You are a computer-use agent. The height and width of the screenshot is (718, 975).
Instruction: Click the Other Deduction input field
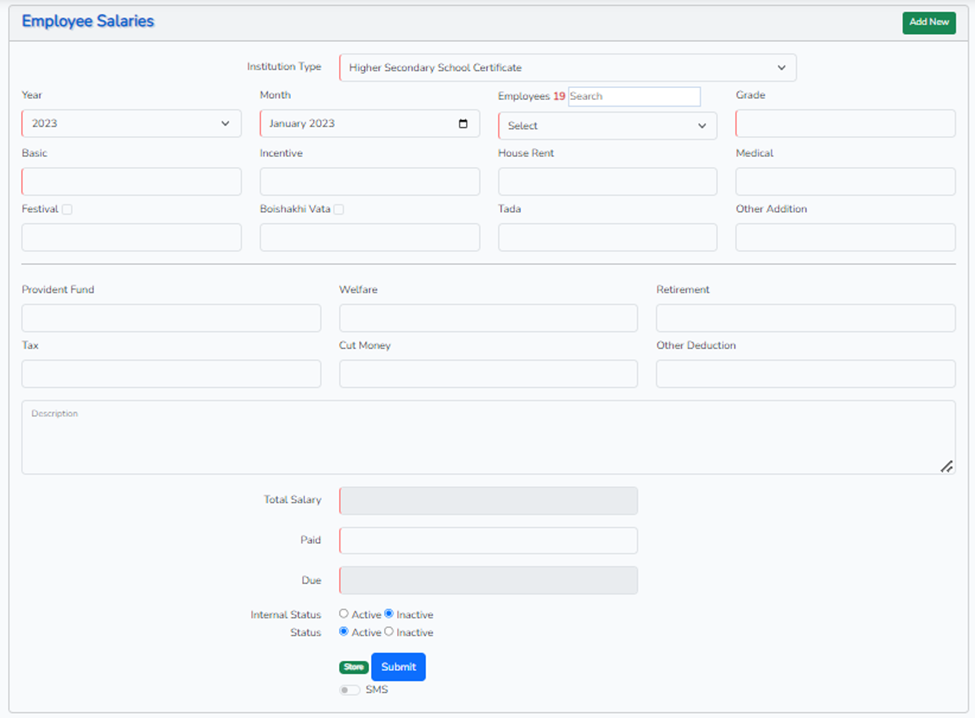tap(806, 374)
